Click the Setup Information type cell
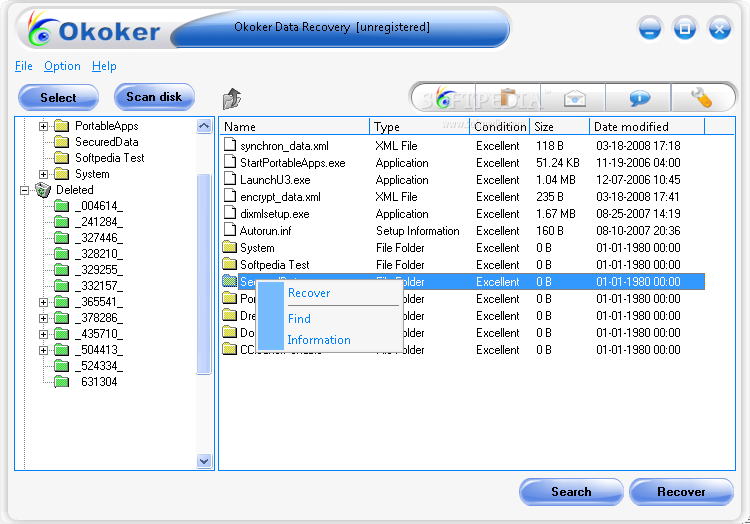 (x=418, y=231)
